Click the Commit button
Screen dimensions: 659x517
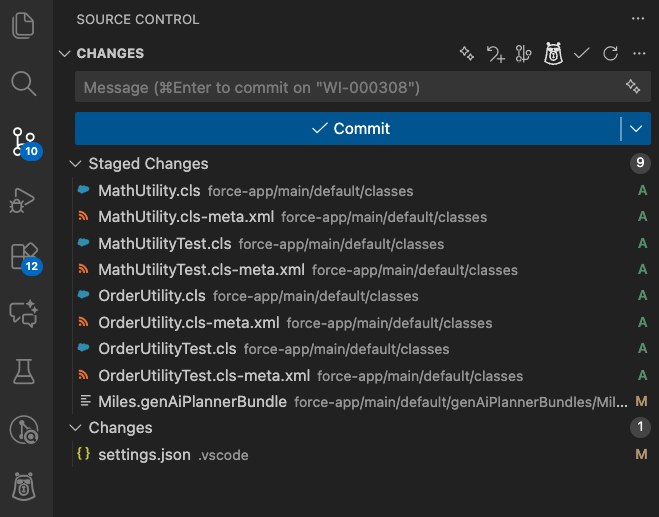[x=348, y=129]
